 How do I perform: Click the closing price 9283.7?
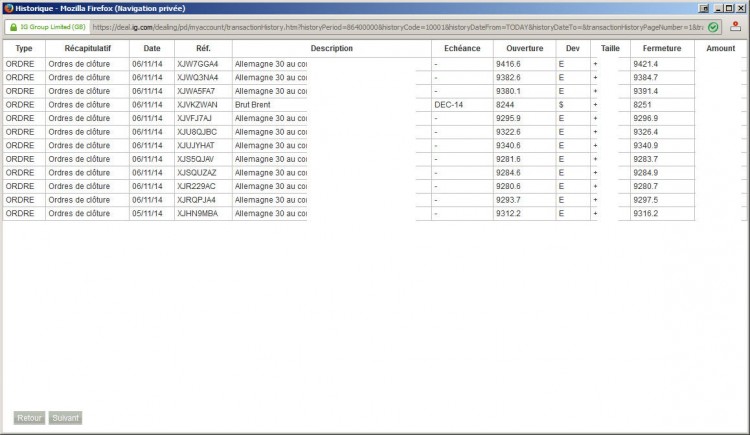point(646,159)
